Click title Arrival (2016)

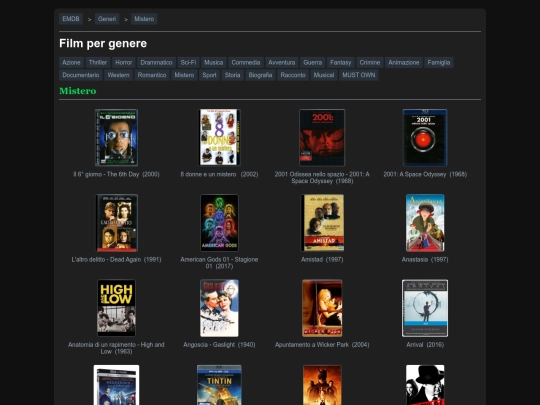(x=425, y=345)
